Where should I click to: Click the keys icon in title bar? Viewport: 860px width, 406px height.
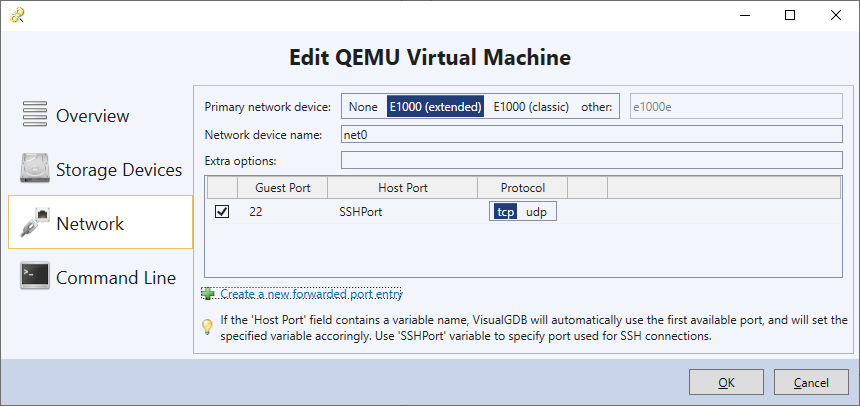tap(16, 15)
